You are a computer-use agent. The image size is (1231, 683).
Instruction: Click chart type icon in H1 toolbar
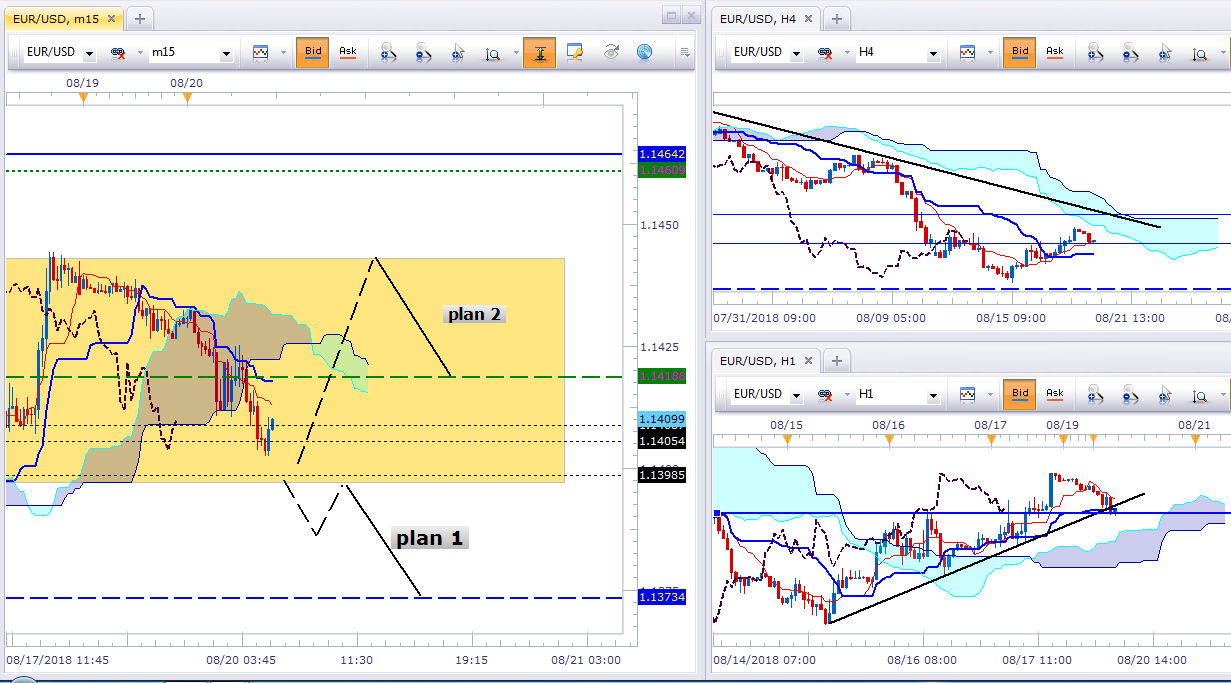(x=968, y=395)
